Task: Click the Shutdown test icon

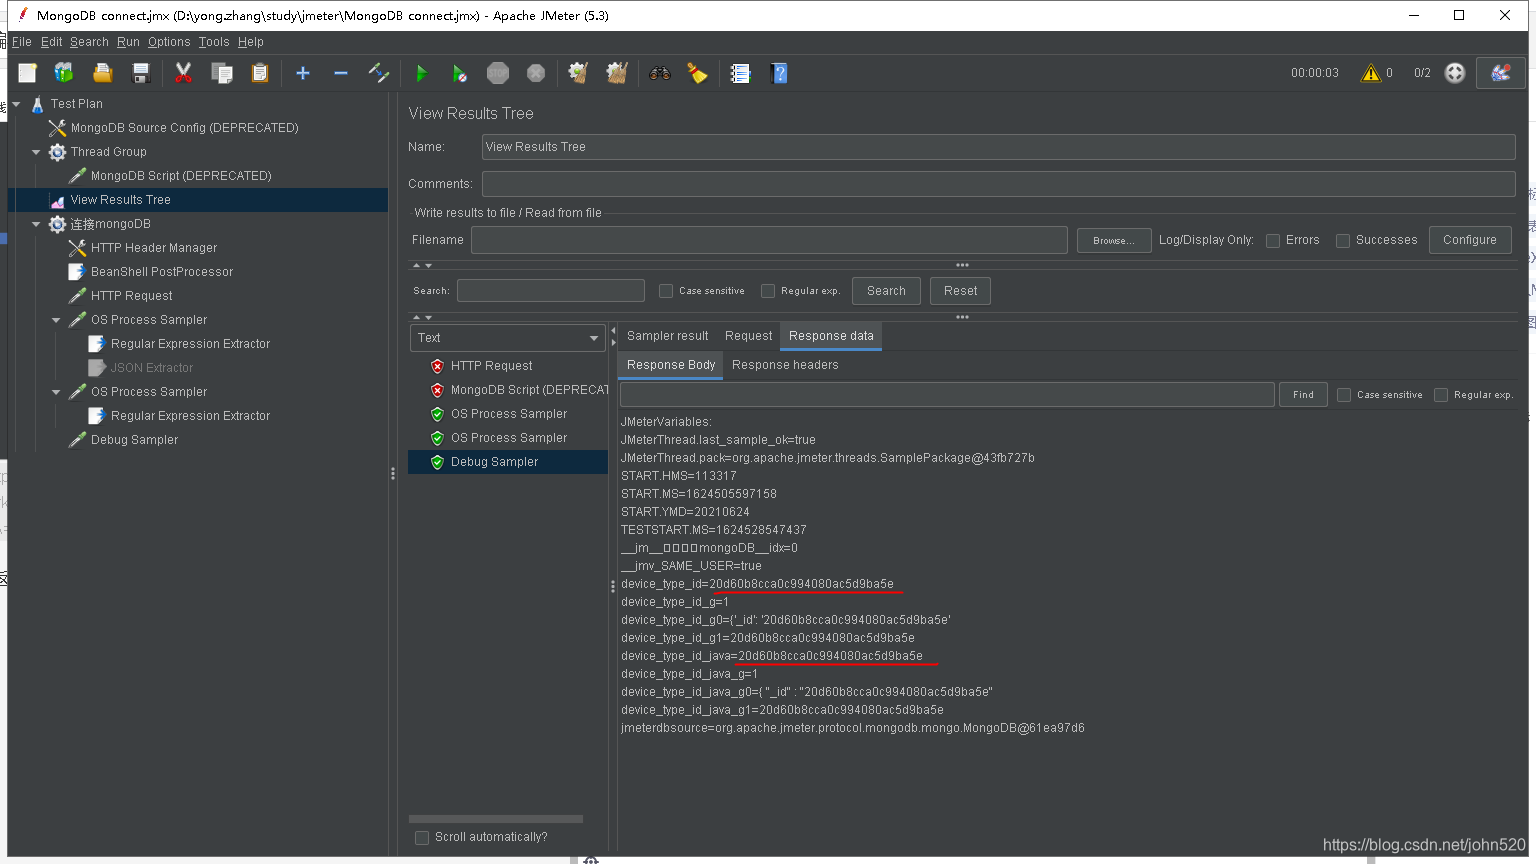Action: [x=536, y=73]
